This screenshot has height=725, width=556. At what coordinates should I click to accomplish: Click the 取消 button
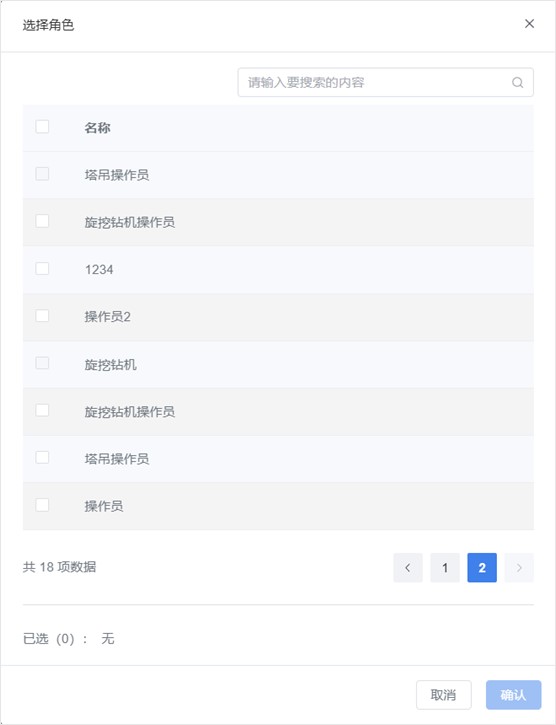click(x=444, y=694)
